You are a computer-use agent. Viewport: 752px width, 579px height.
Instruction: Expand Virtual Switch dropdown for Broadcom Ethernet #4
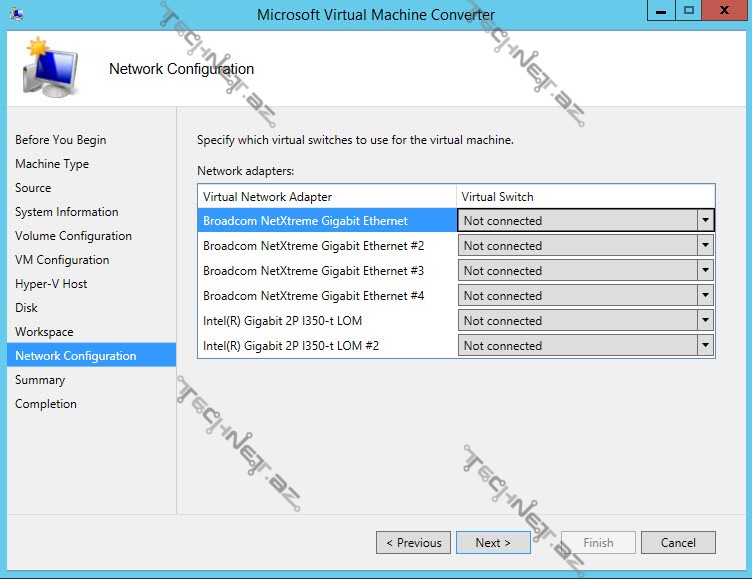(x=705, y=296)
